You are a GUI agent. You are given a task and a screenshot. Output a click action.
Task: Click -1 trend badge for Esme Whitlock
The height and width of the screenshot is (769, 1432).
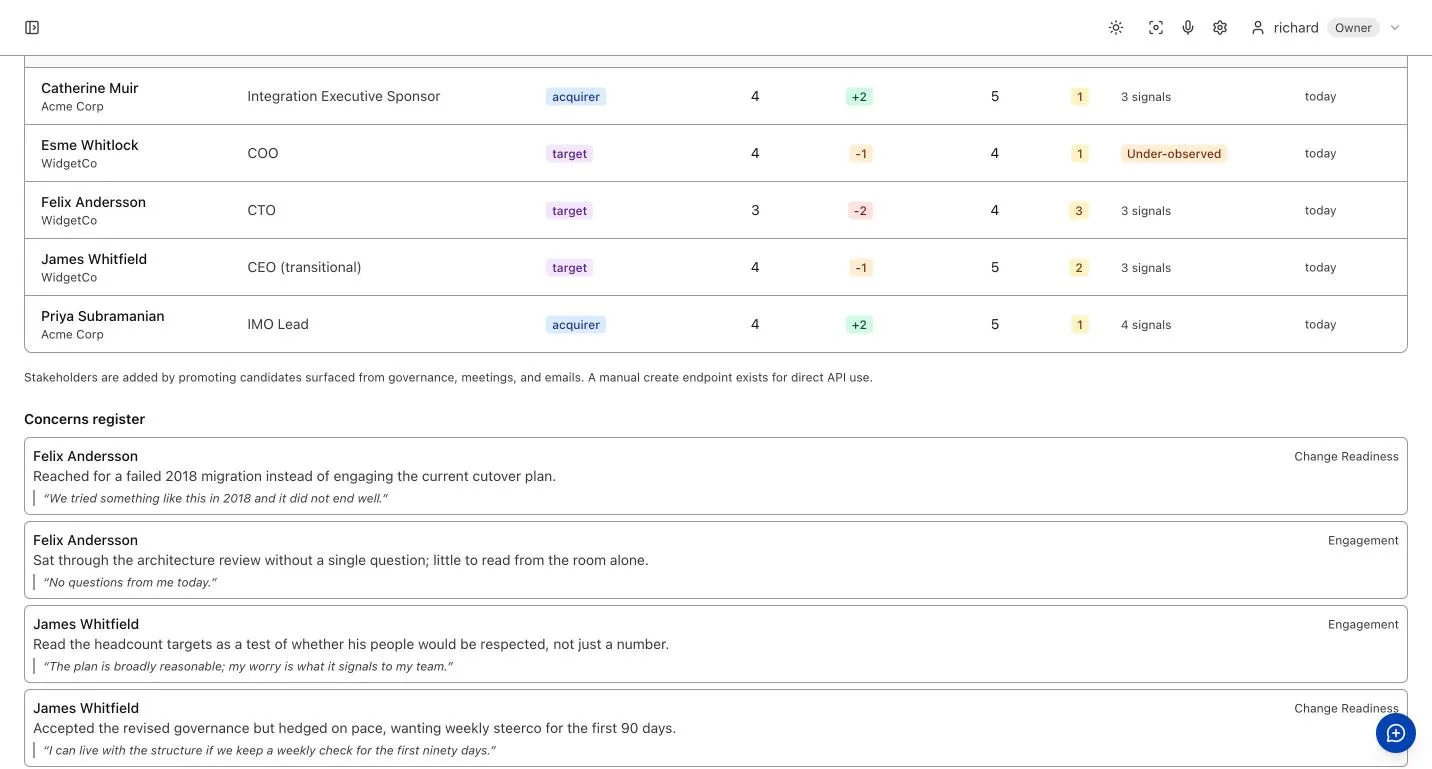pyautogui.click(x=861, y=154)
